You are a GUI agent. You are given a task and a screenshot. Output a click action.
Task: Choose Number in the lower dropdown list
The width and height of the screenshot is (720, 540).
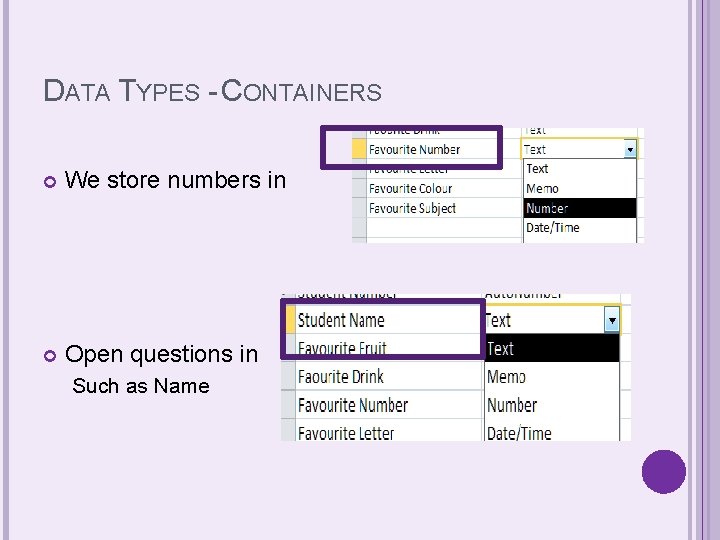[552, 405]
